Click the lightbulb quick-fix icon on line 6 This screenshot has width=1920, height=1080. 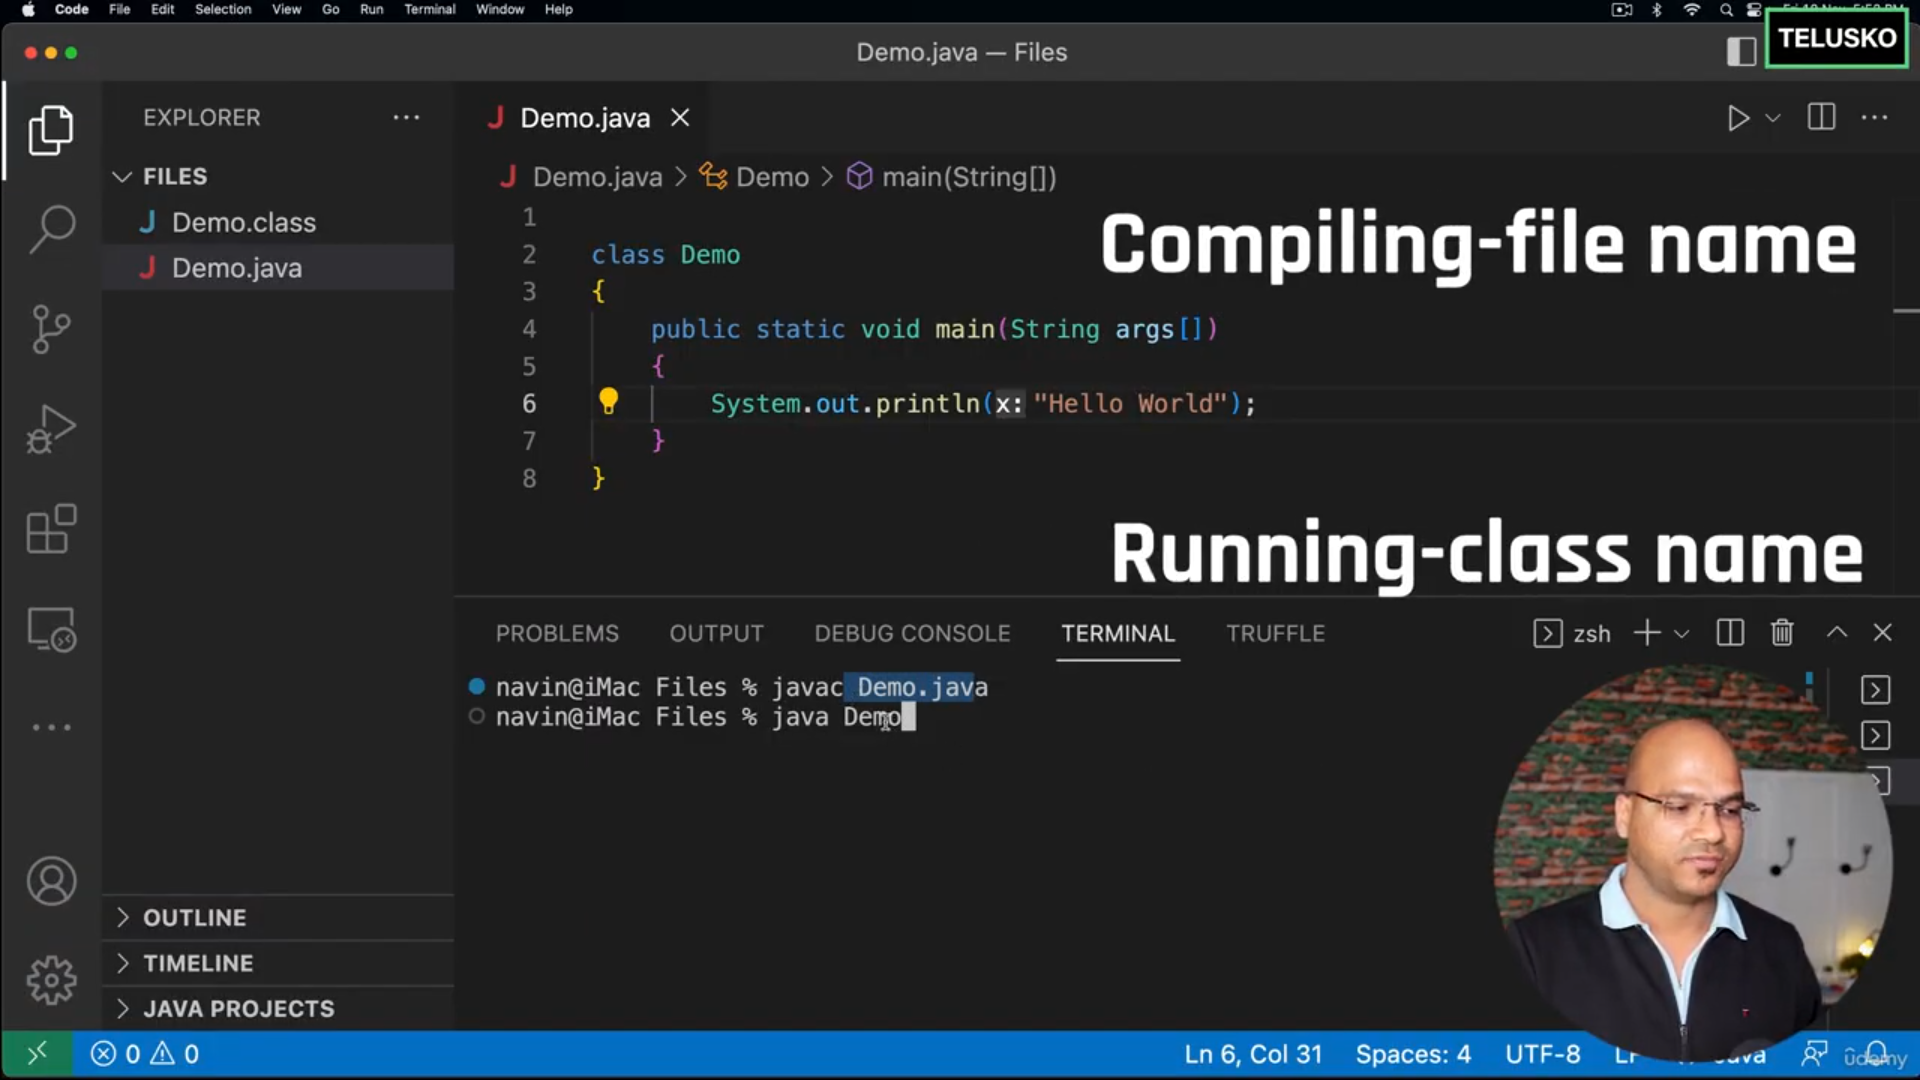(x=608, y=402)
